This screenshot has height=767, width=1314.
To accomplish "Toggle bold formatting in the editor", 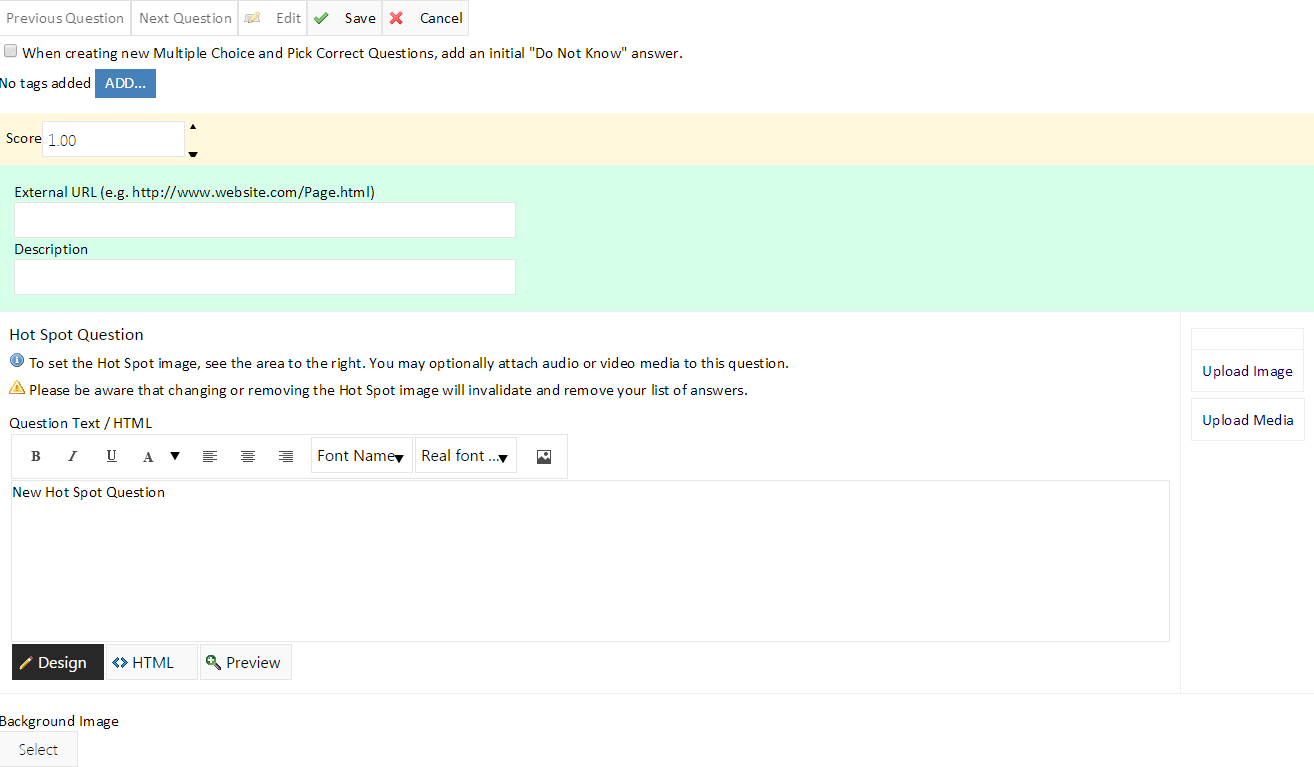I will pyautogui.click(x=36, y=456).
